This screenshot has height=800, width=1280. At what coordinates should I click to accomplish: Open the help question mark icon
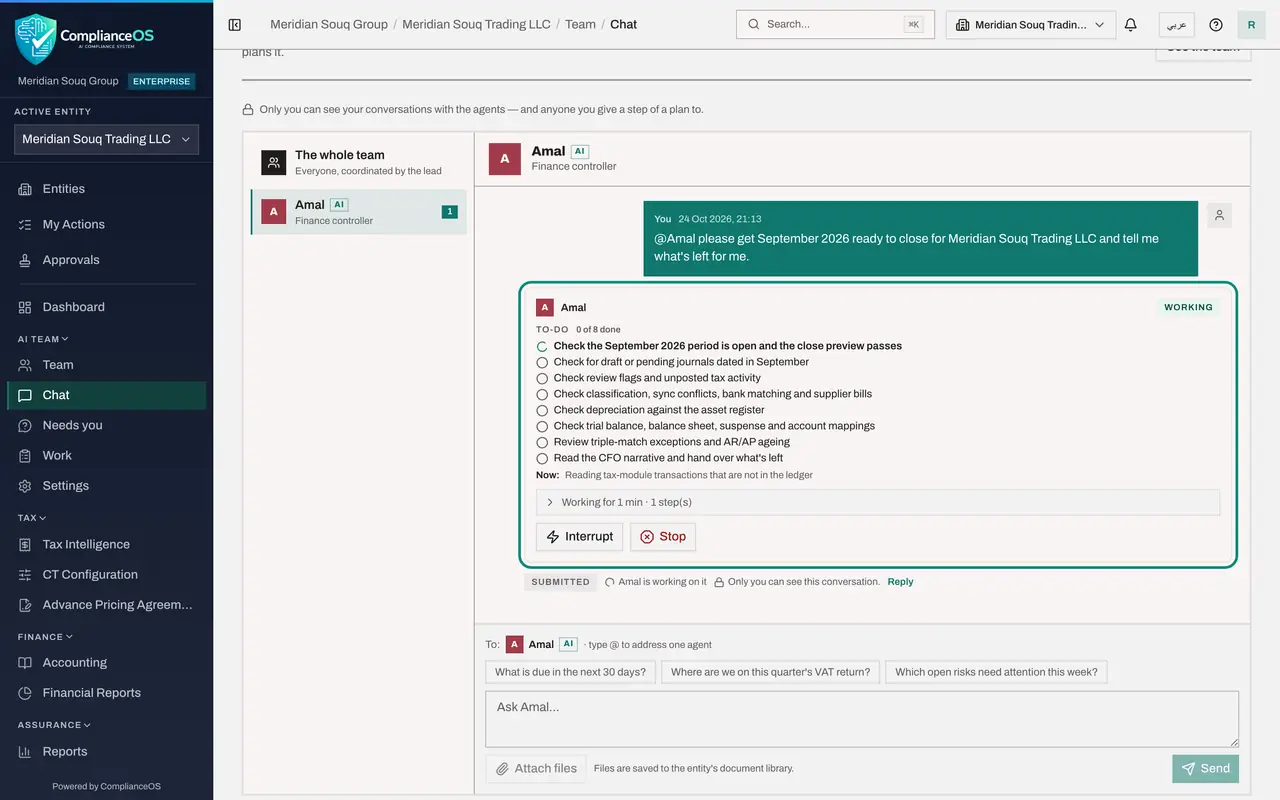coord(1216,25)
